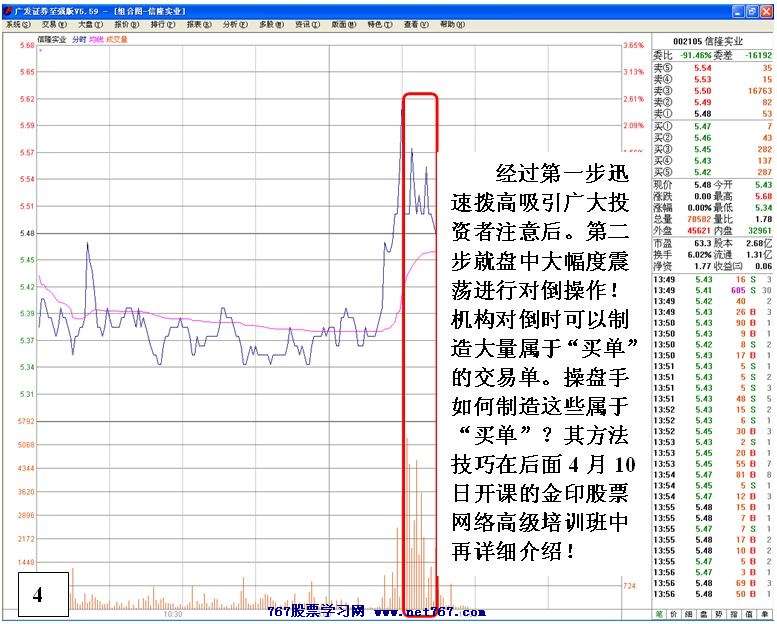Click the 13:56 trade row with volume 69
This screenshot has height=624, width=777.
(712, 583)
